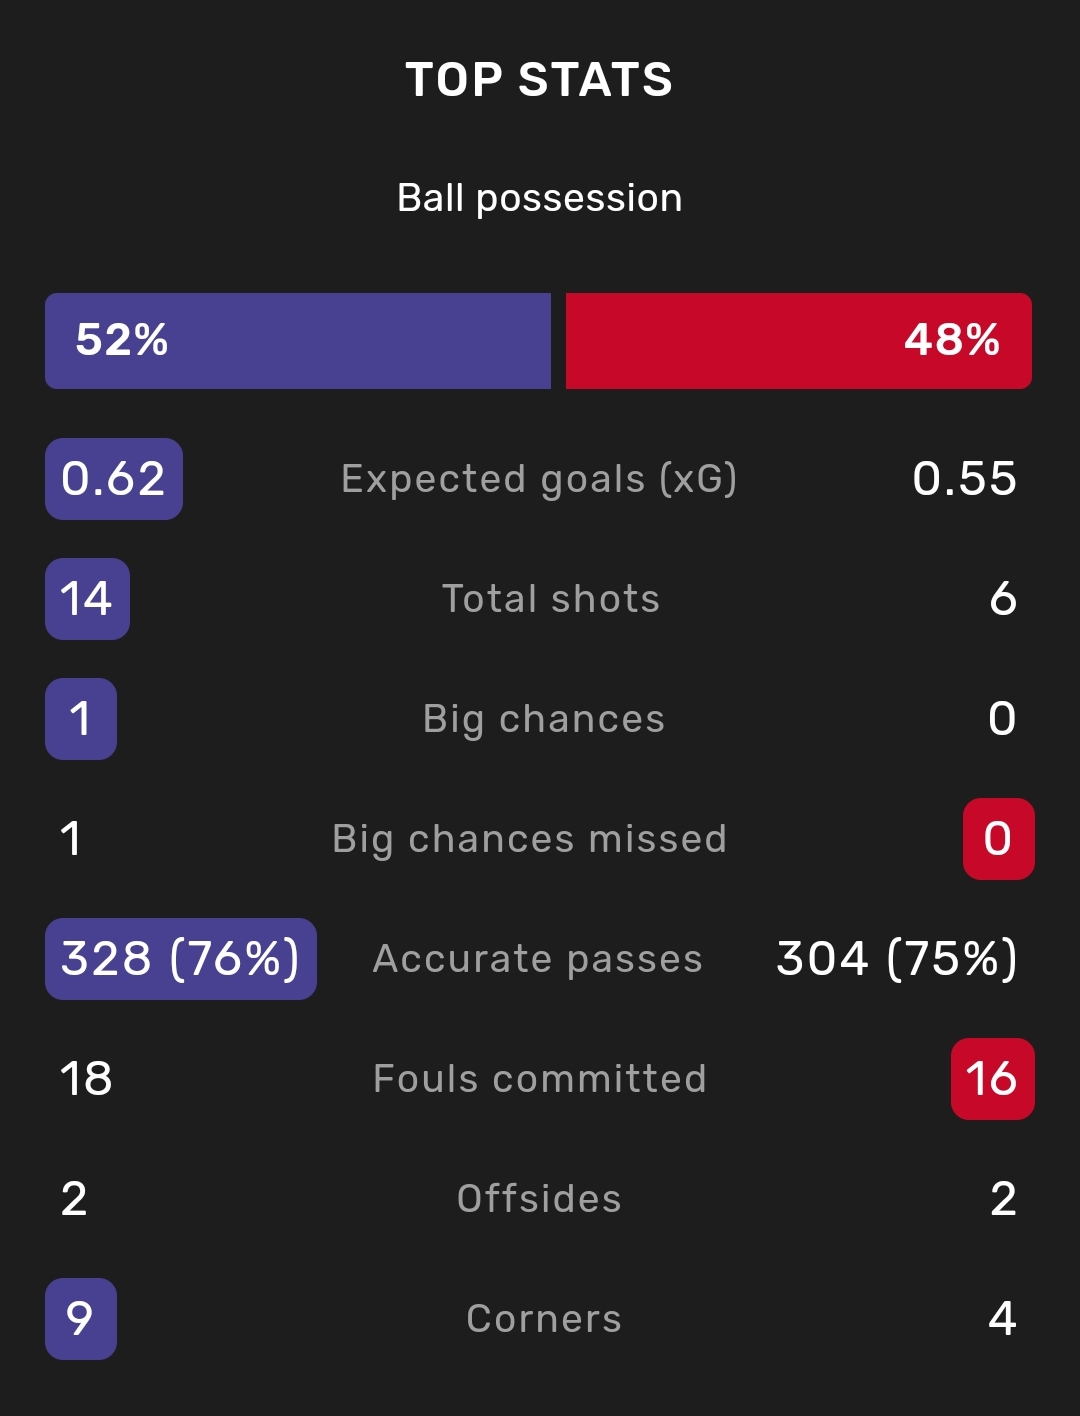The width and height of the screenshot is (1080, 1416).
Task: Click the 328 (76%) accurate passes badge
Action: point(181,959)
